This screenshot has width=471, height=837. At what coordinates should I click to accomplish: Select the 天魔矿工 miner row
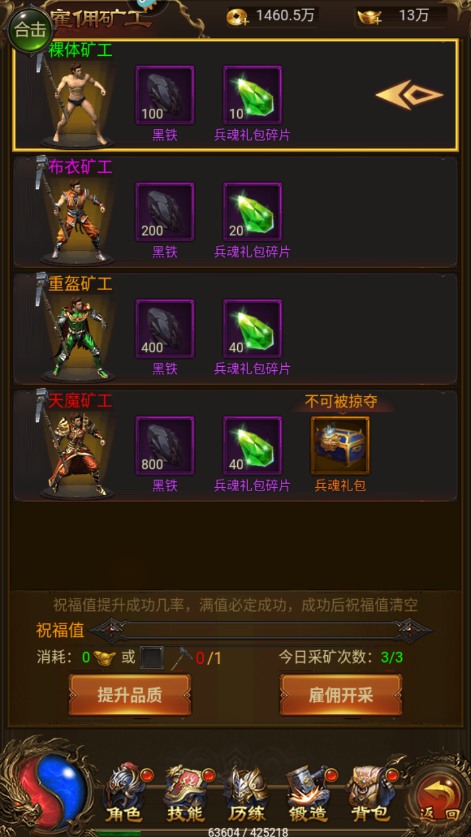pyautogui.click(x=236, y=446)
